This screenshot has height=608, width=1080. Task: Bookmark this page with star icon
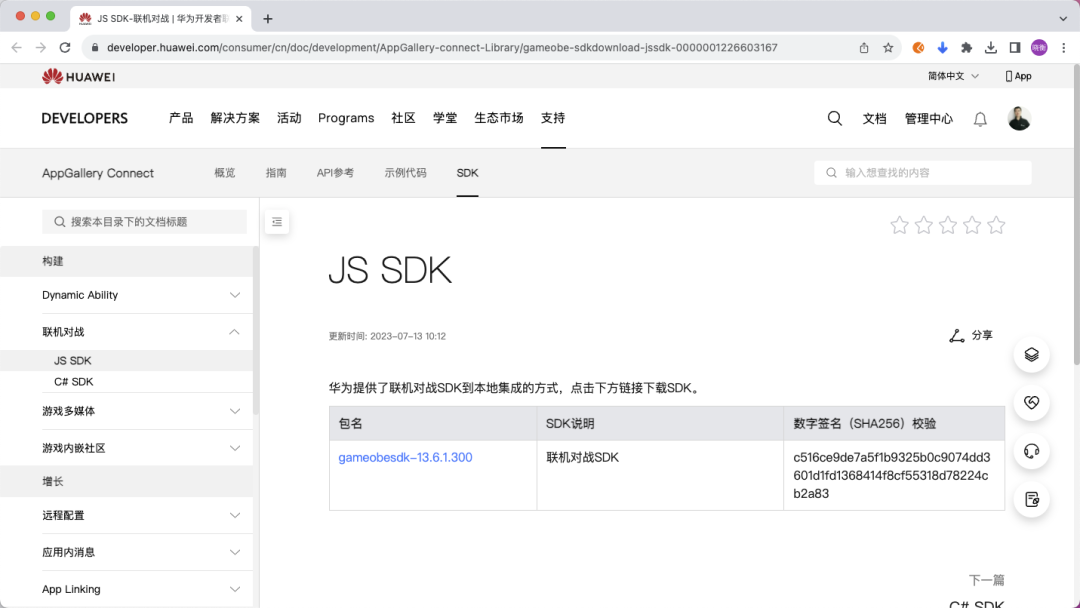(888, 48)
